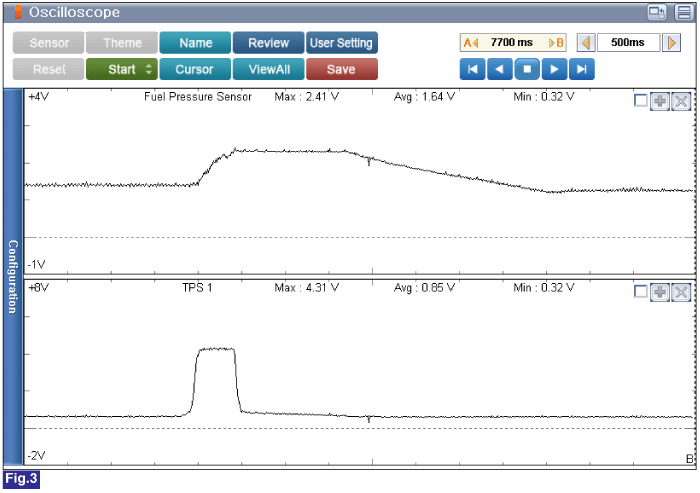Stop waveform playback

[527, 69]
